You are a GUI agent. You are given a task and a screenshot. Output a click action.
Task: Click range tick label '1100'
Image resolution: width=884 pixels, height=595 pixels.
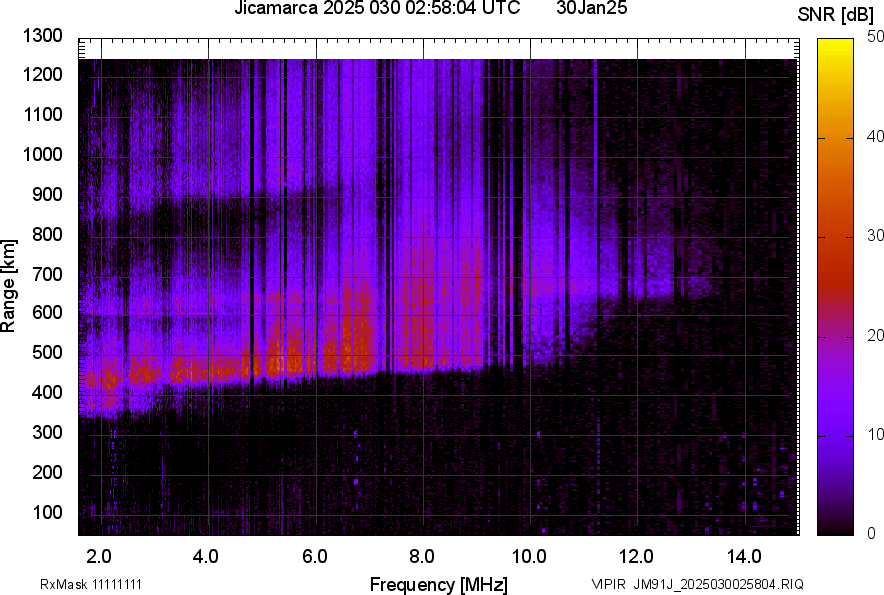pos(42,115)
